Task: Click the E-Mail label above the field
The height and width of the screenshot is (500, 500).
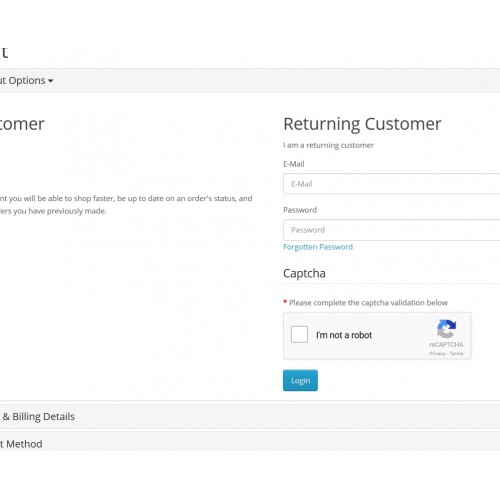Action: (x=294, y=164)
